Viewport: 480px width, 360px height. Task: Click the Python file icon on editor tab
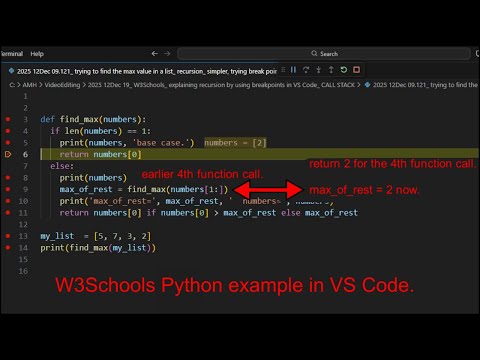[x=11, y=71]
